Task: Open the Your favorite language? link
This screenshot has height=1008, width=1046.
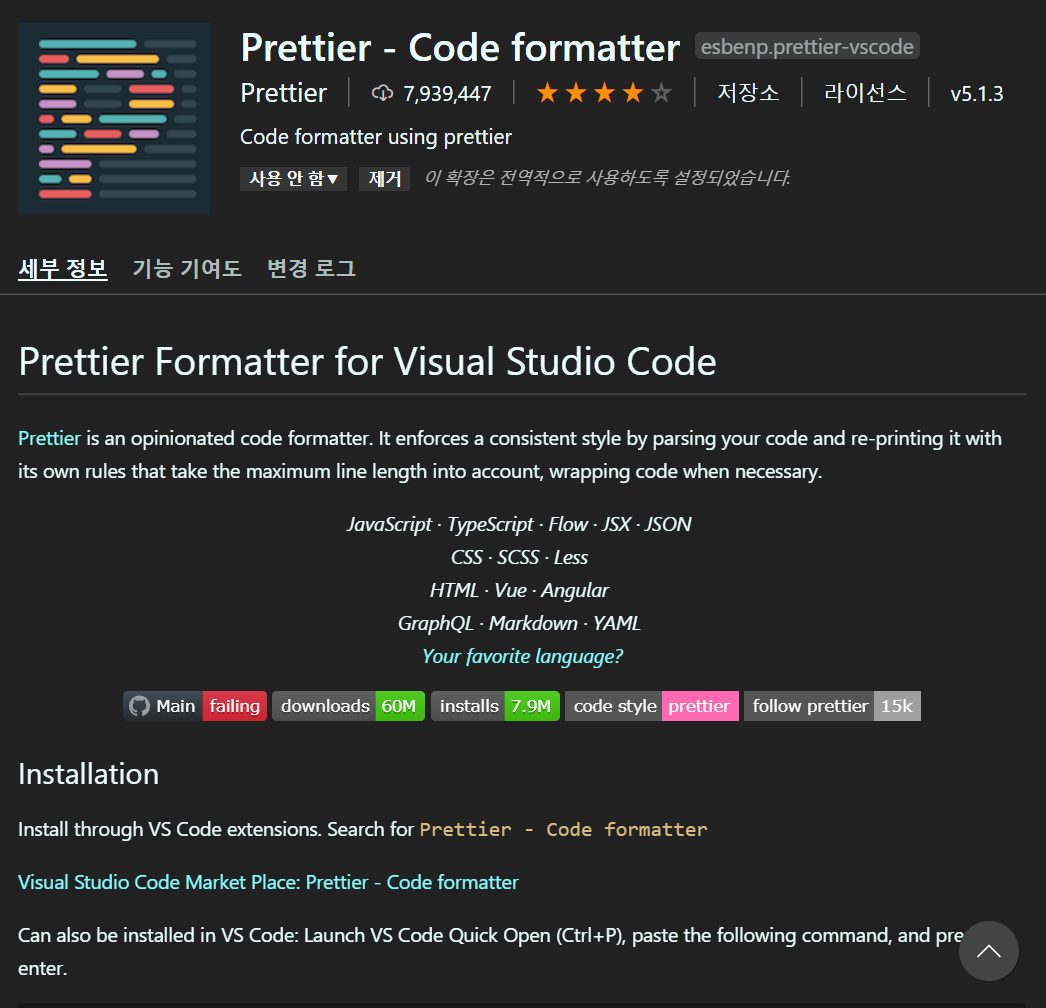Action: tap(522, 656)
